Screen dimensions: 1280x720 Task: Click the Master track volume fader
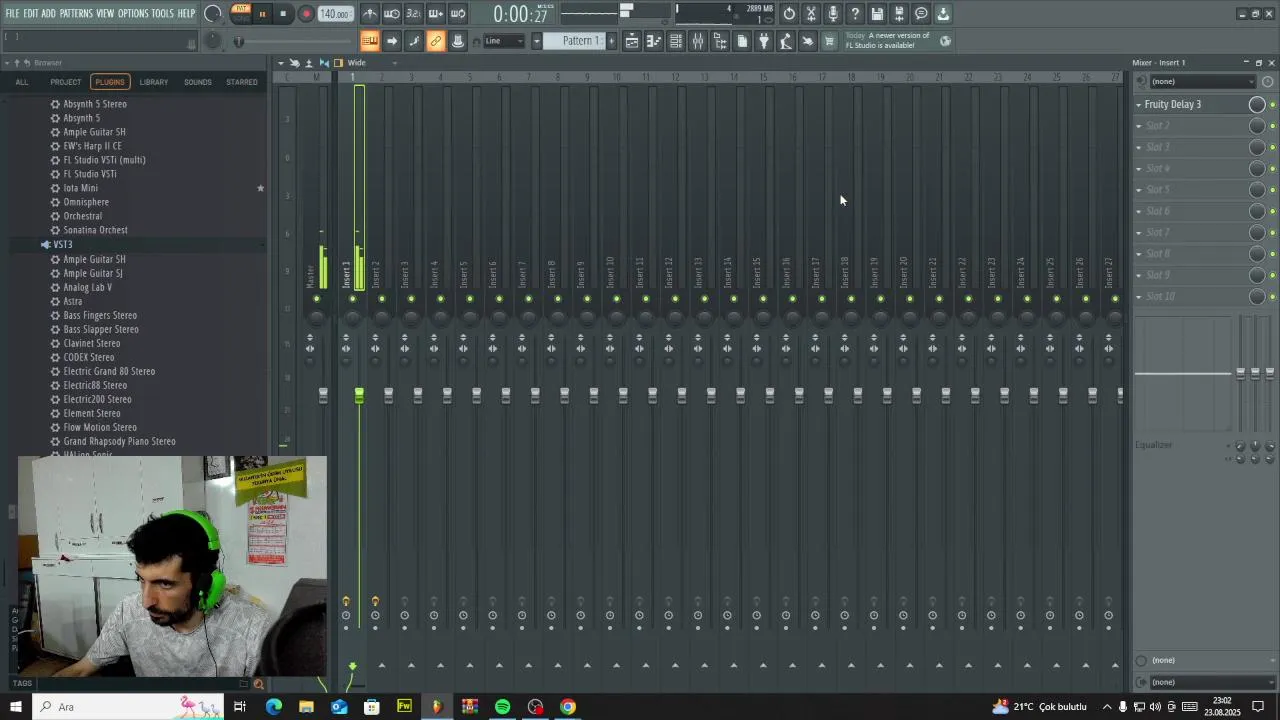pyautogui.click(x=323, y=397)
